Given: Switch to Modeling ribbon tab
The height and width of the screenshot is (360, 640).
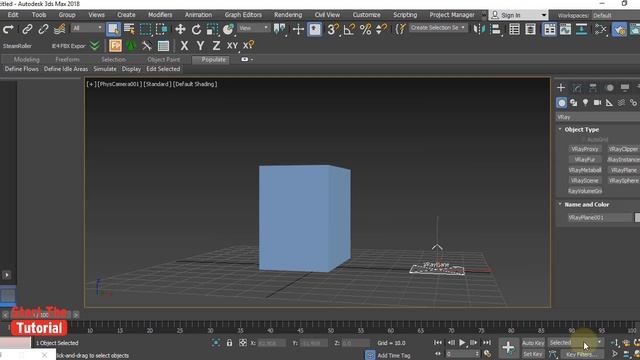Looking at the screenshot, I should 27,60.
